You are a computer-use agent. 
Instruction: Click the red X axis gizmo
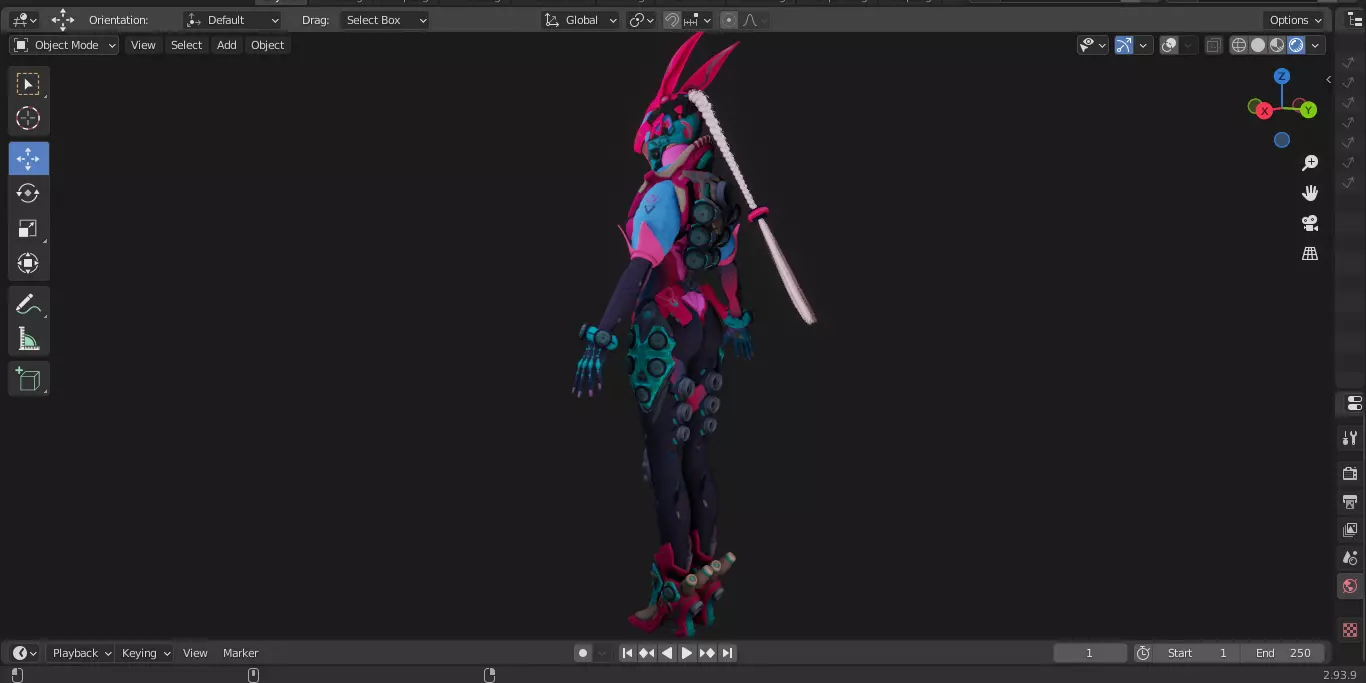[x=1264, y=110]
